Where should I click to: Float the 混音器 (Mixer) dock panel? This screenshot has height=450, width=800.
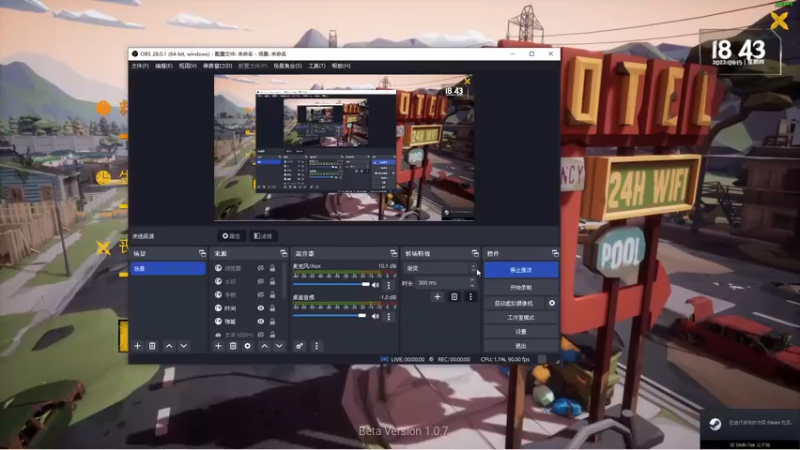(393, 253)
